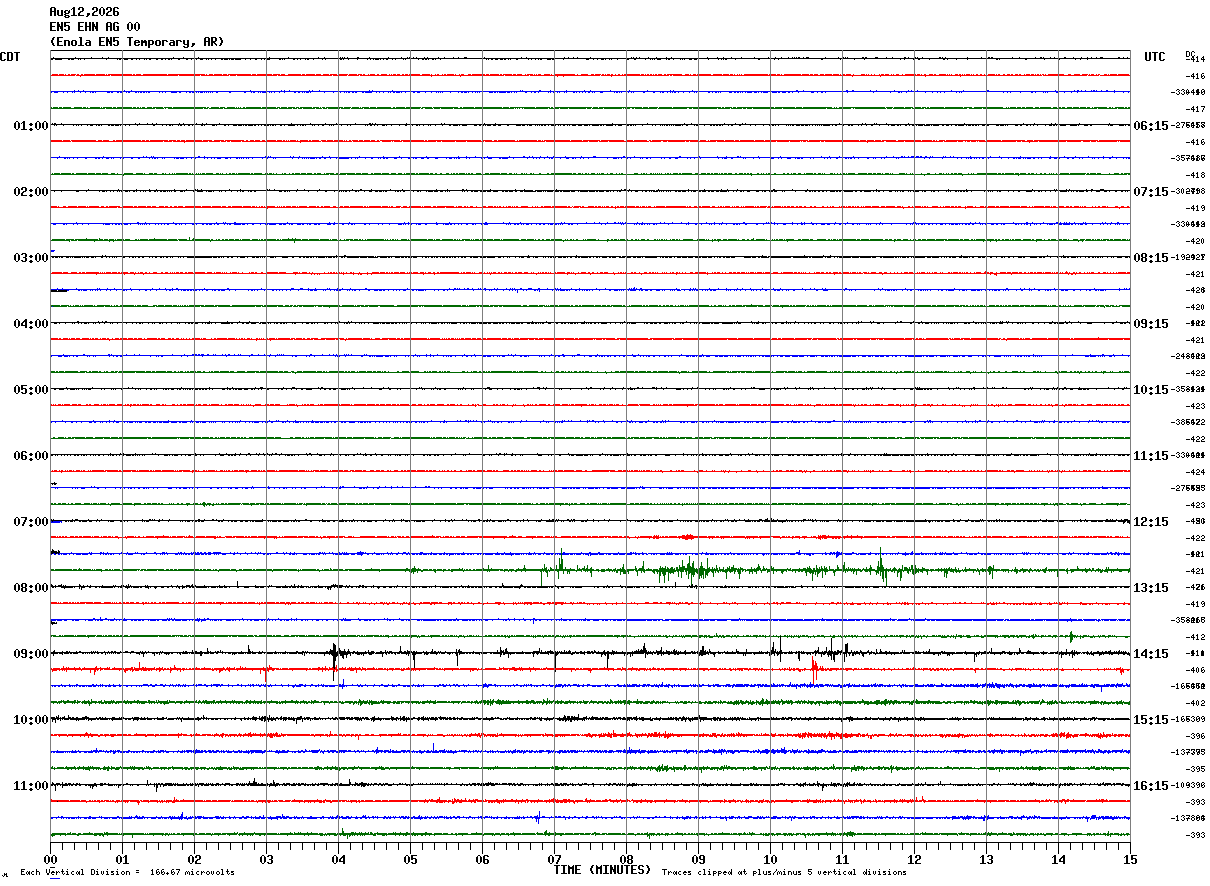Click the Aug12,2026 date header

click(x=84, y=12)
